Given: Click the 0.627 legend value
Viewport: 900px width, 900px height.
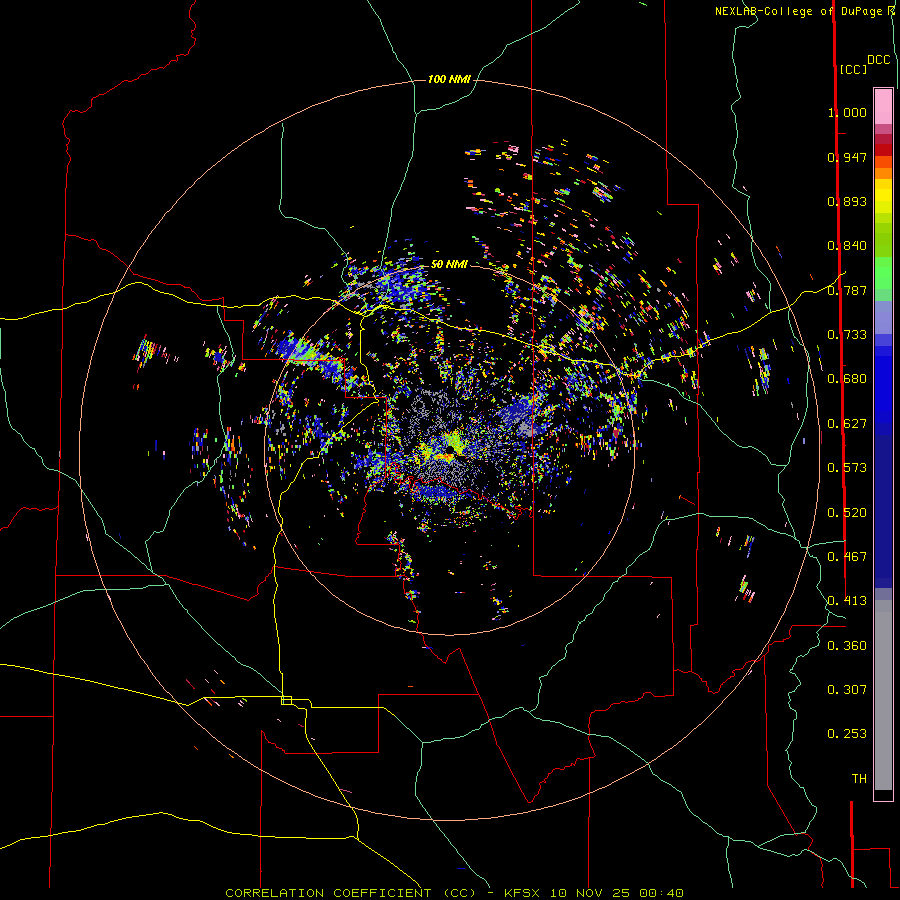Looking at the screenshot, I should (847, 424).
